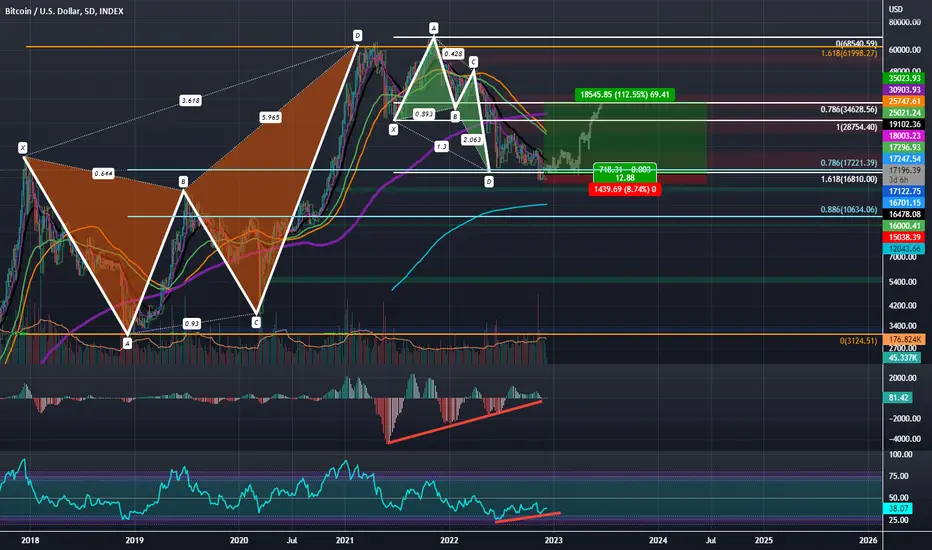Click the red trendline under the RSI line
The image size is (932, 550).
527,517
